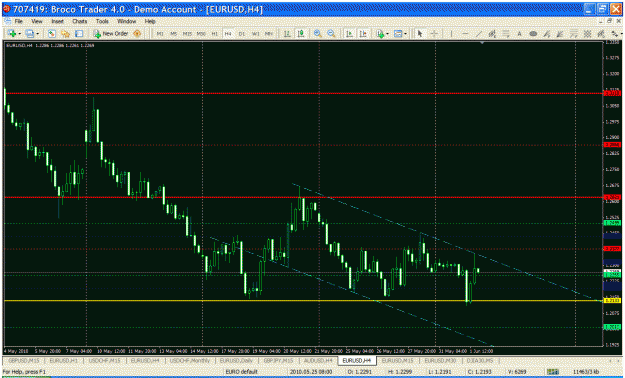The width and height of the screenshot is (625, 378).
Task: Open the Indicators list icon
Action: coord(380,34)
